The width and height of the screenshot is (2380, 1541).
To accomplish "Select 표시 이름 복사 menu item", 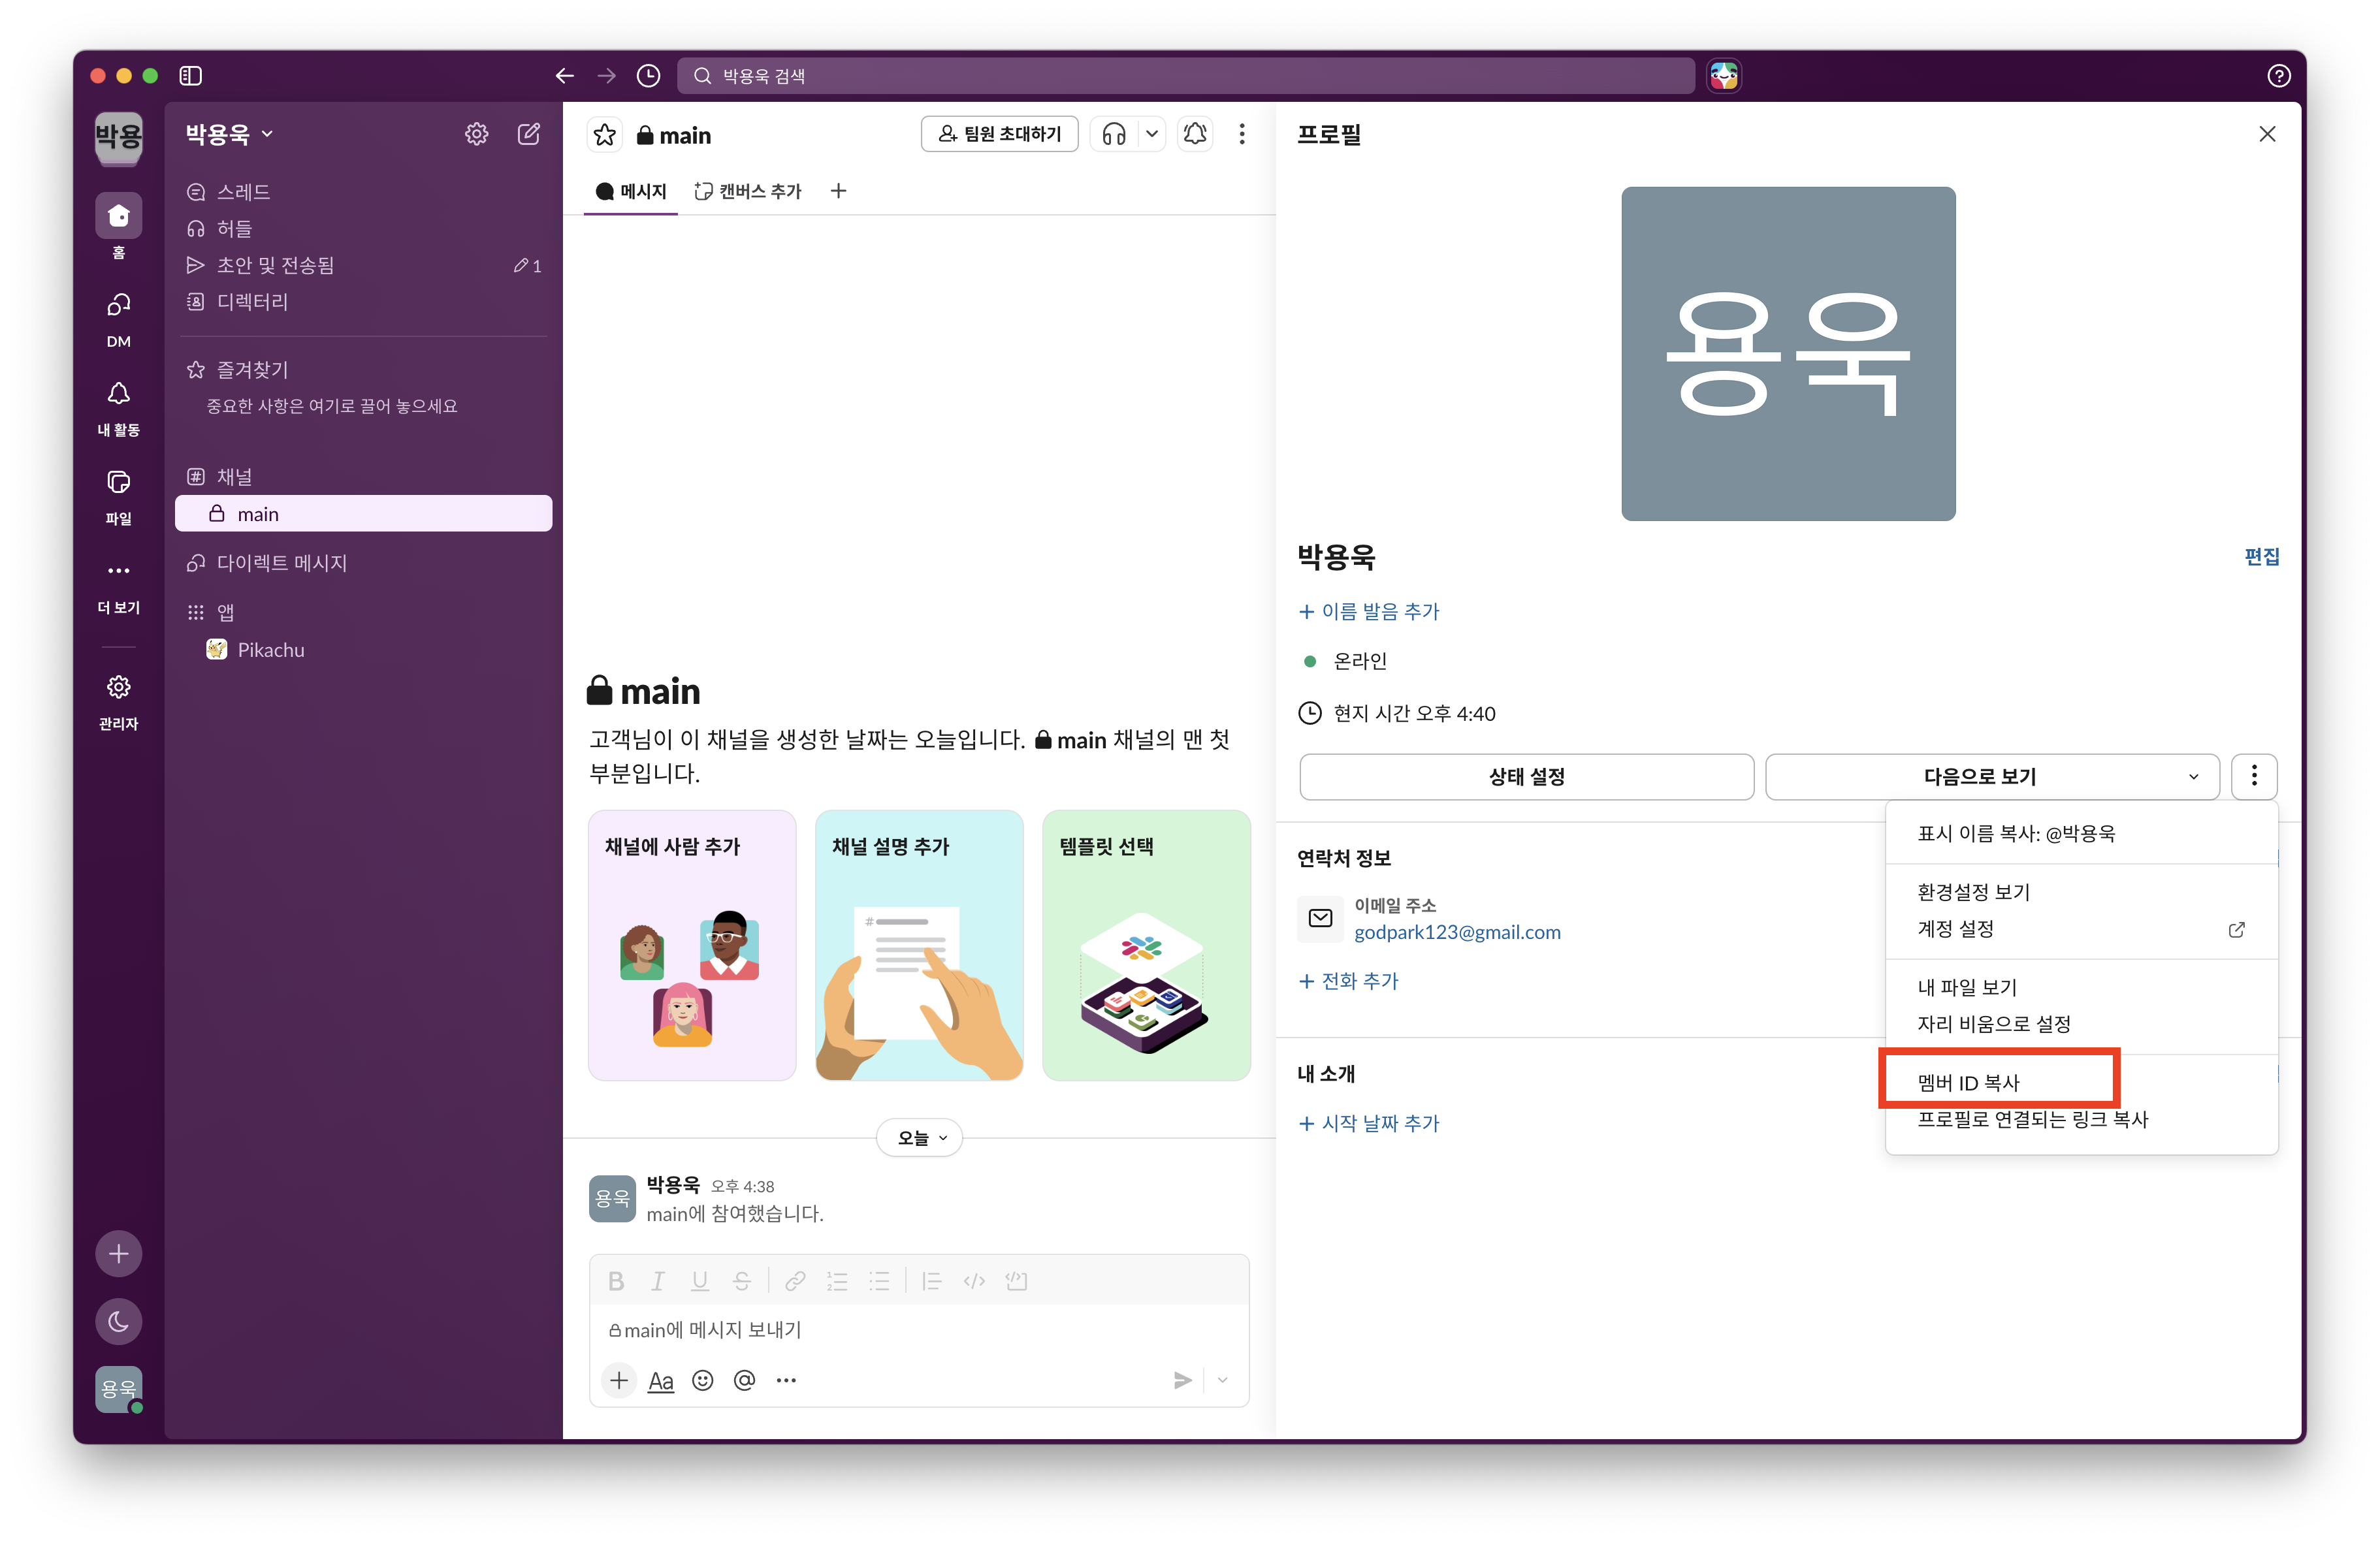I will pyautogui.click(x=2081, y=833).
